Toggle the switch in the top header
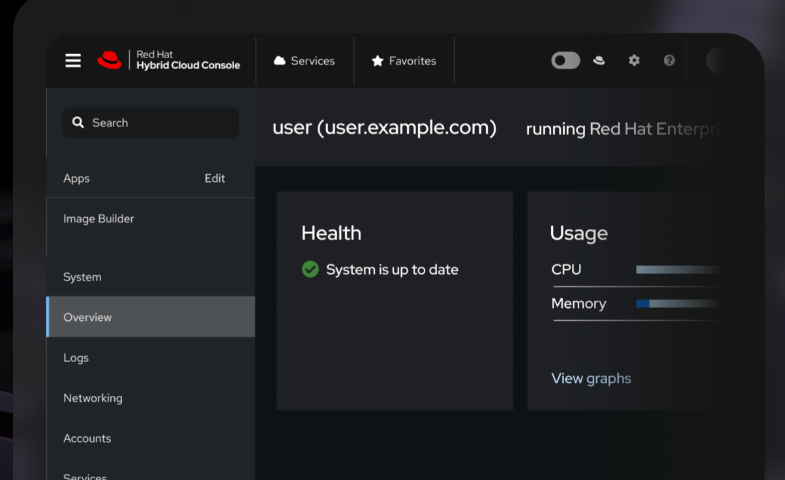The image size is (785, 480). pos(565,61)
